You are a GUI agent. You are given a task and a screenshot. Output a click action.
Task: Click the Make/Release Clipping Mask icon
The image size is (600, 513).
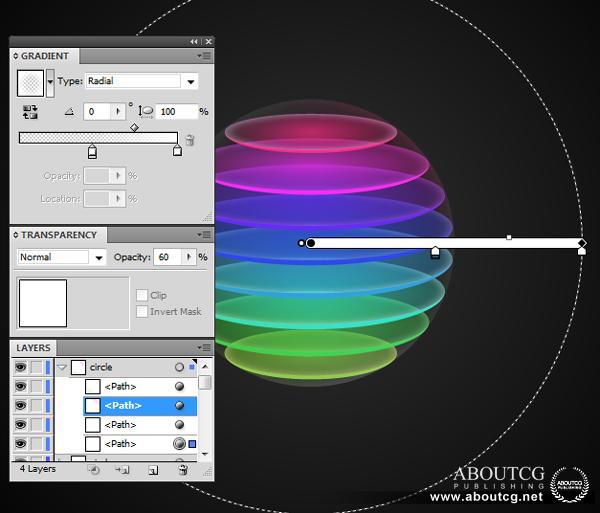tap(93, 470)
